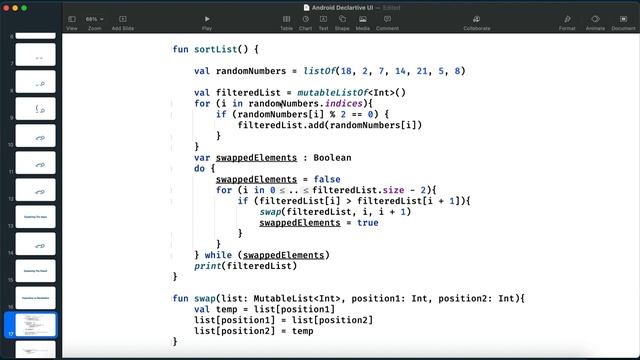Insert a Chart from toolbar

point(305,23)
